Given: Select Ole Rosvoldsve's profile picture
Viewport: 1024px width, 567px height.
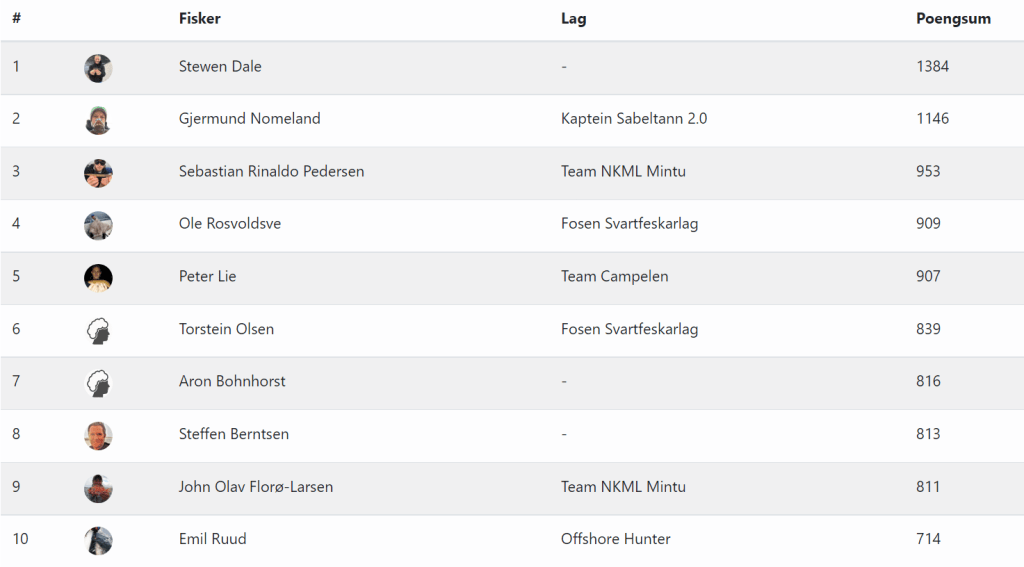Looking at the screenshot, I should point(98,224).
